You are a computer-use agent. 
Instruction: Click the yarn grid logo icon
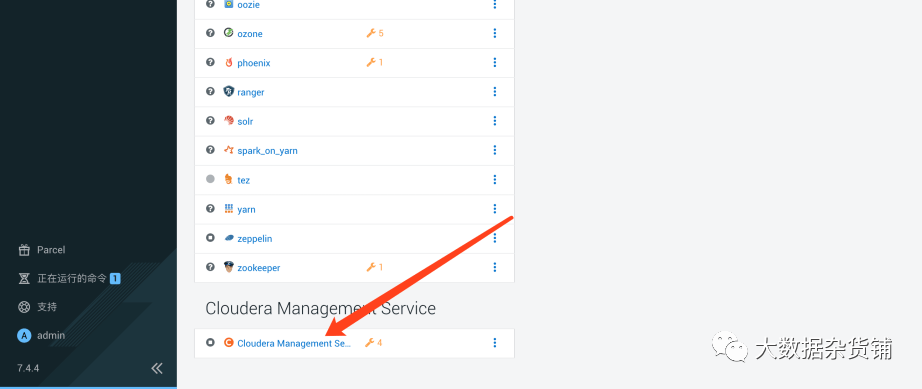click(229, 209)
